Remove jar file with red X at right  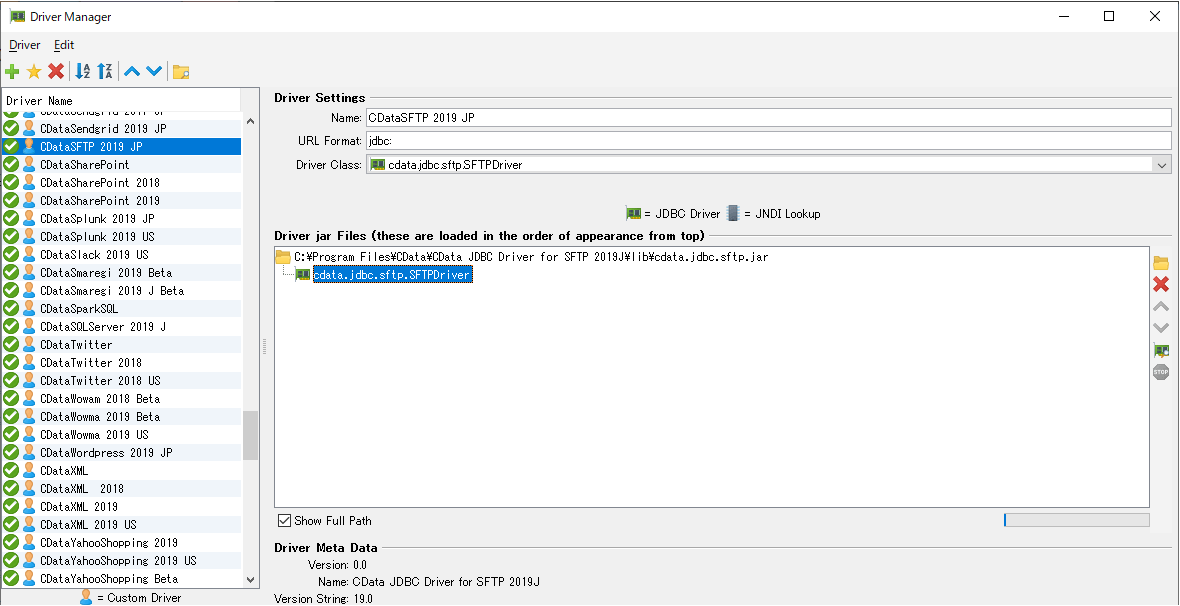point(1161,284)
